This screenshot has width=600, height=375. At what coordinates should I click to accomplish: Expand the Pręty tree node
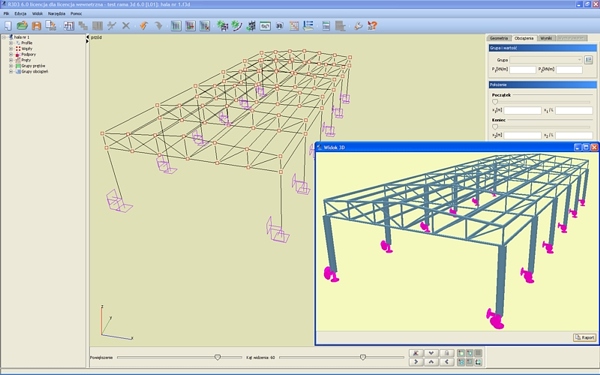pos(11,60)
